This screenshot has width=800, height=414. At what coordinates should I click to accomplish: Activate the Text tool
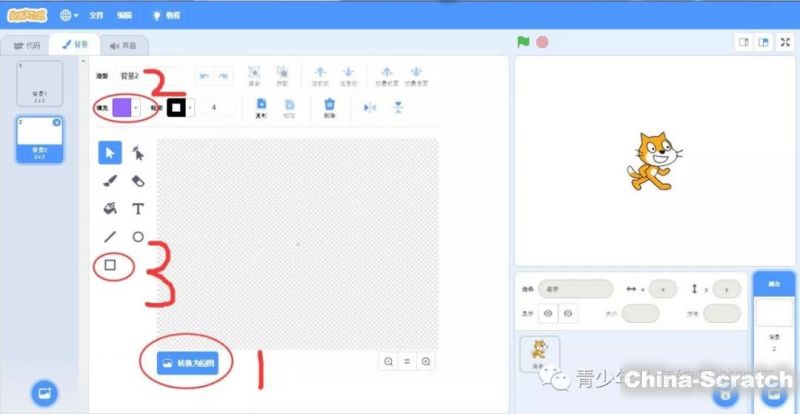click(x=138, y=209)
